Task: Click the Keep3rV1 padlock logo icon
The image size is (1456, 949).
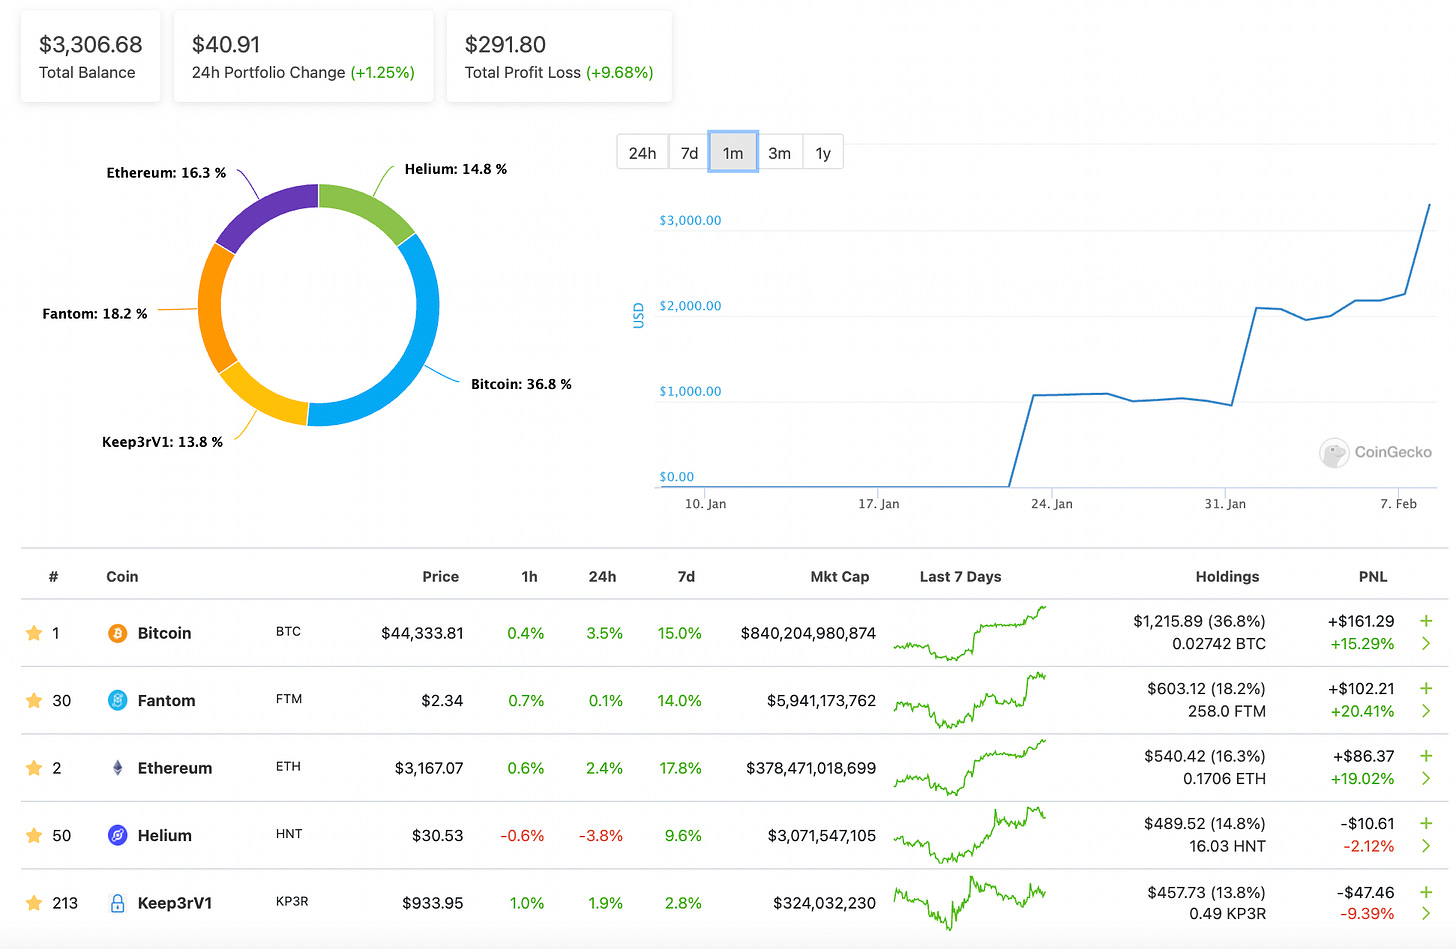Action: click(x=117, y=903)
